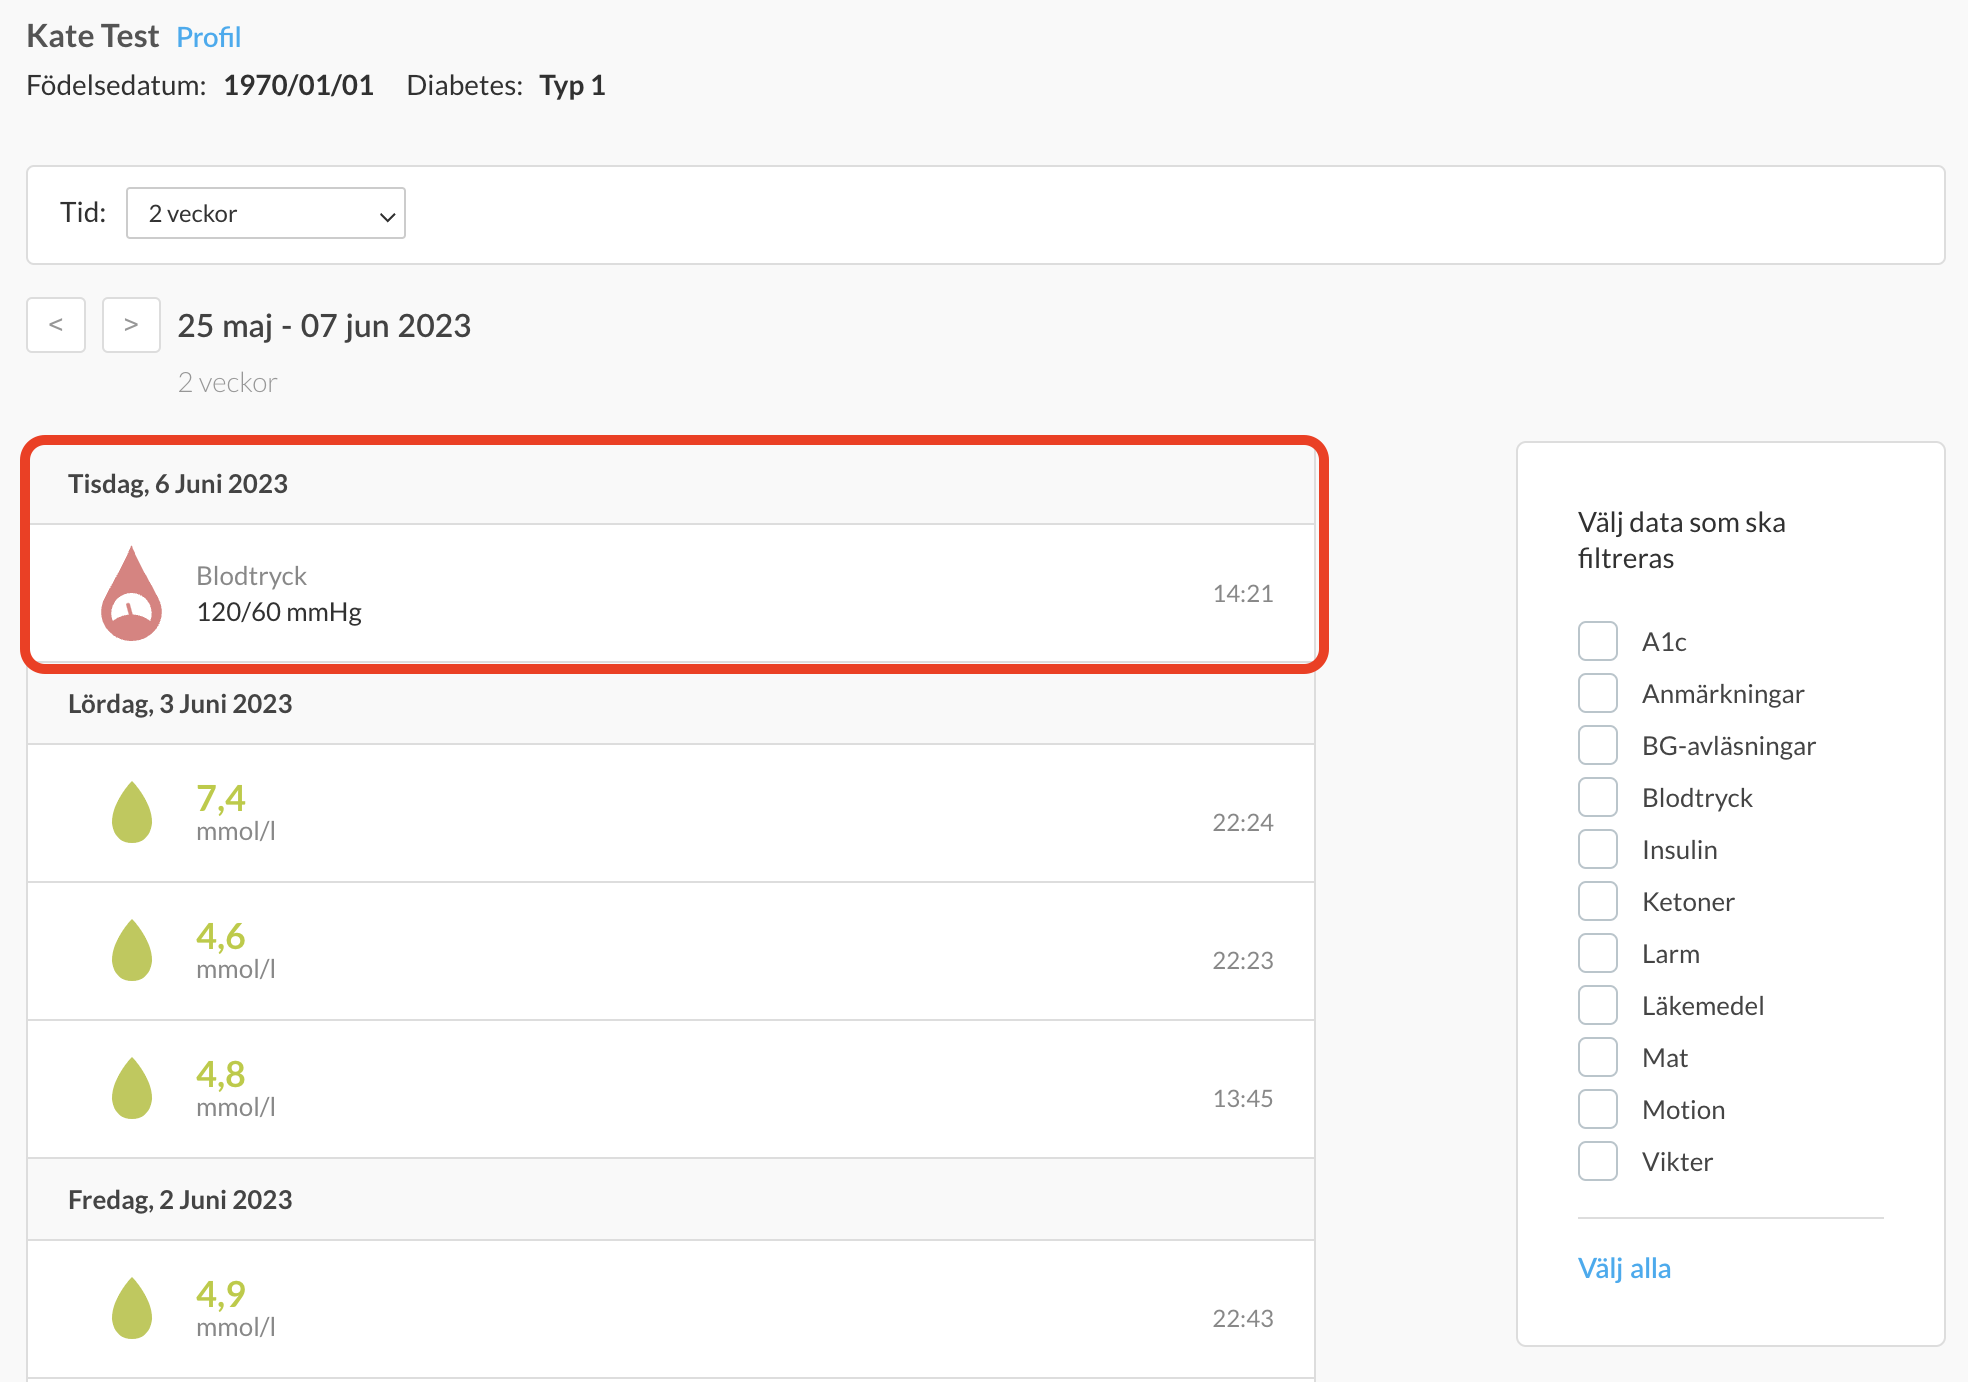Click the glucose drop icon for 4,6 mmol/l
This screenshot has width=1968, height=1382.
tap(132, 950)
